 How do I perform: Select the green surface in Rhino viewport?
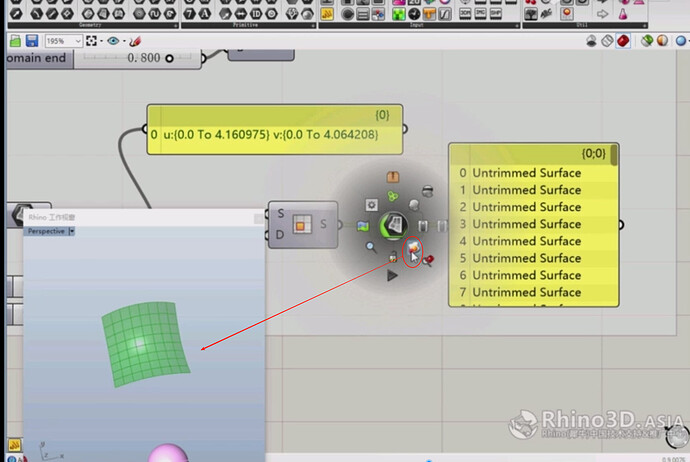[145, 344]
